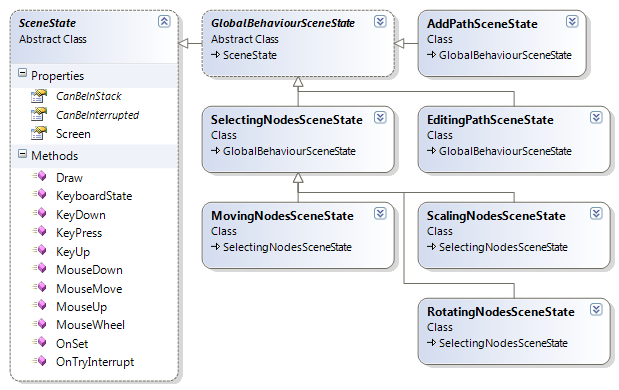
Task: Click the Screen property icon
Action: coord(39,133)
